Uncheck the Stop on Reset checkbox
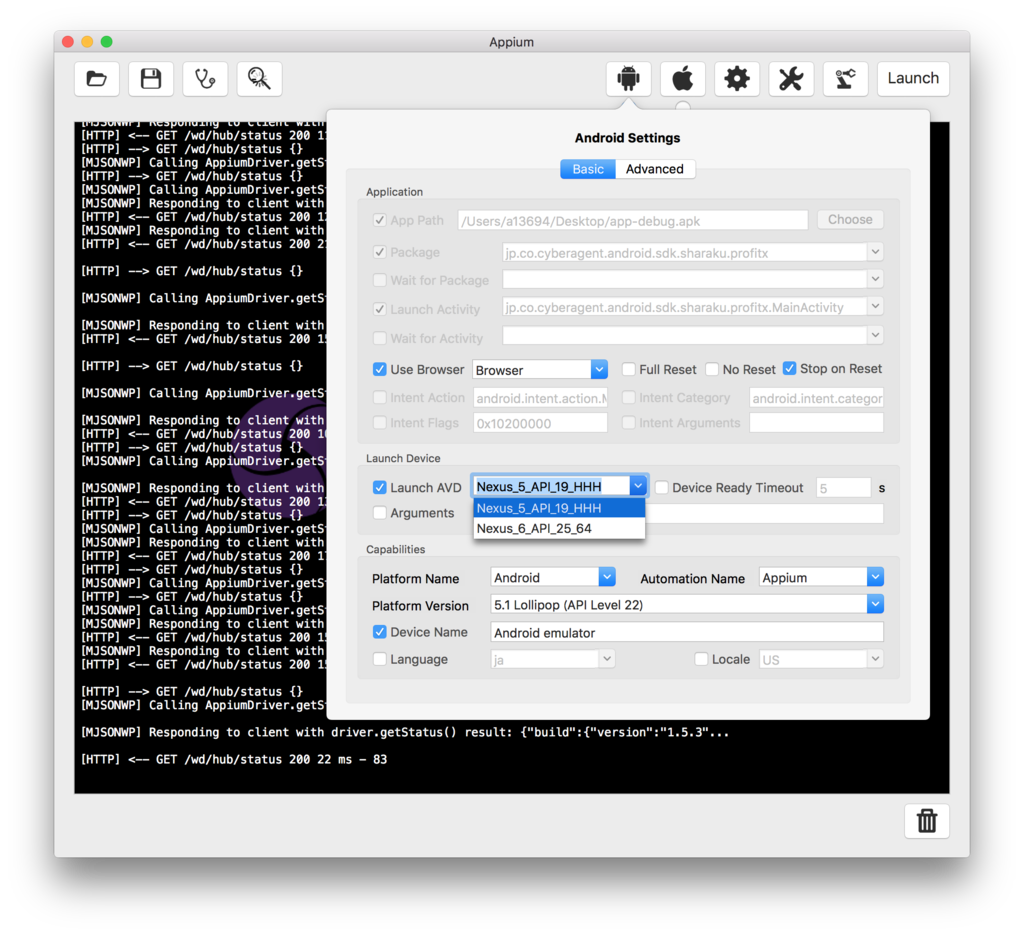Screen dimensions: 1024x935 (790, 368)
